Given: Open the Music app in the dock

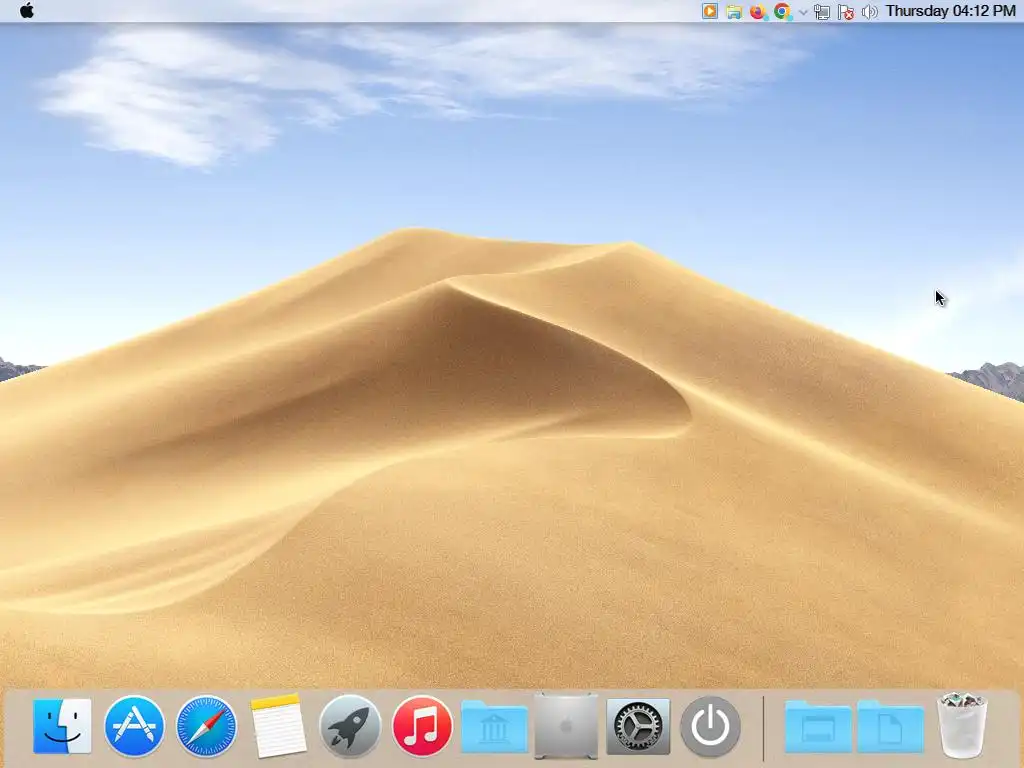Looking at the screenshot, I should click(x=422, y=726).
